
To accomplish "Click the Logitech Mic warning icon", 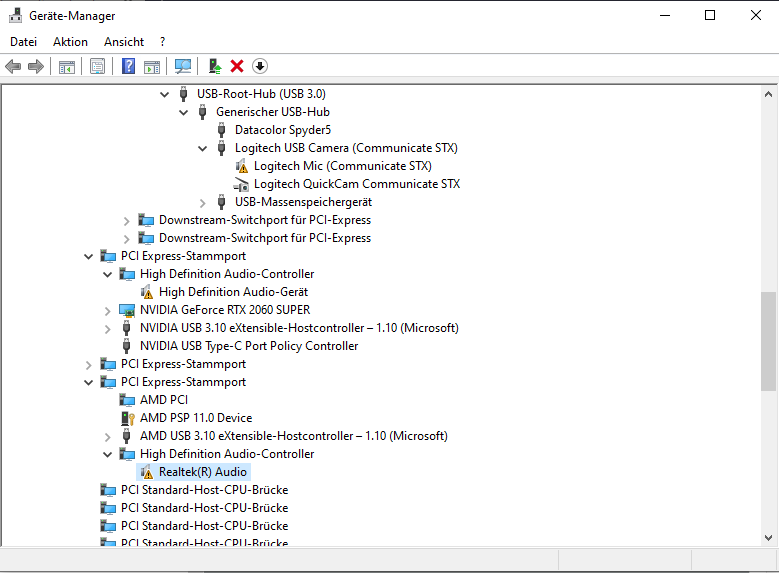I will (241, 166).
